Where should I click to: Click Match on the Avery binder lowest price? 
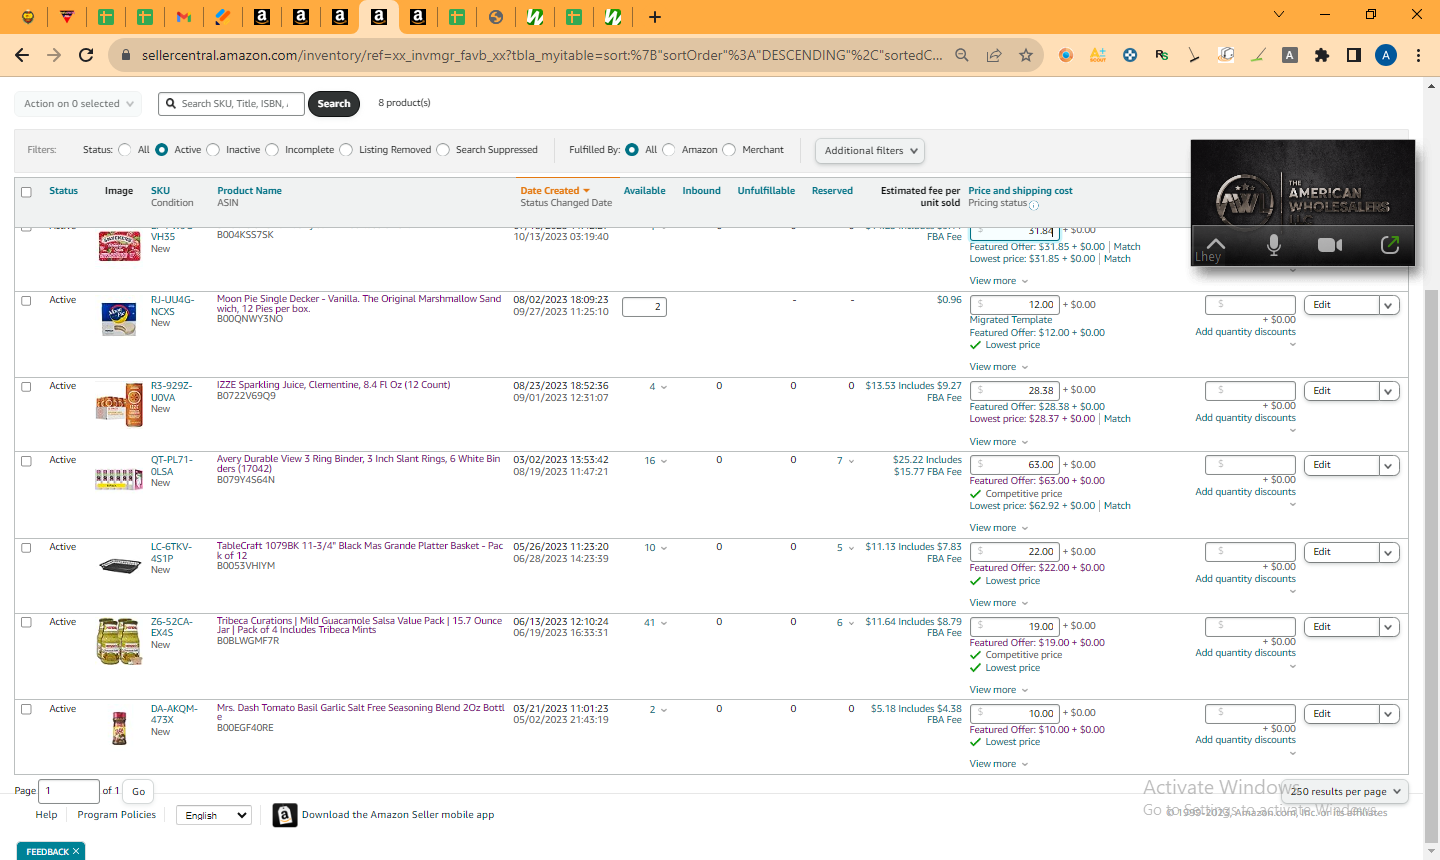[x=1117, y=506]
